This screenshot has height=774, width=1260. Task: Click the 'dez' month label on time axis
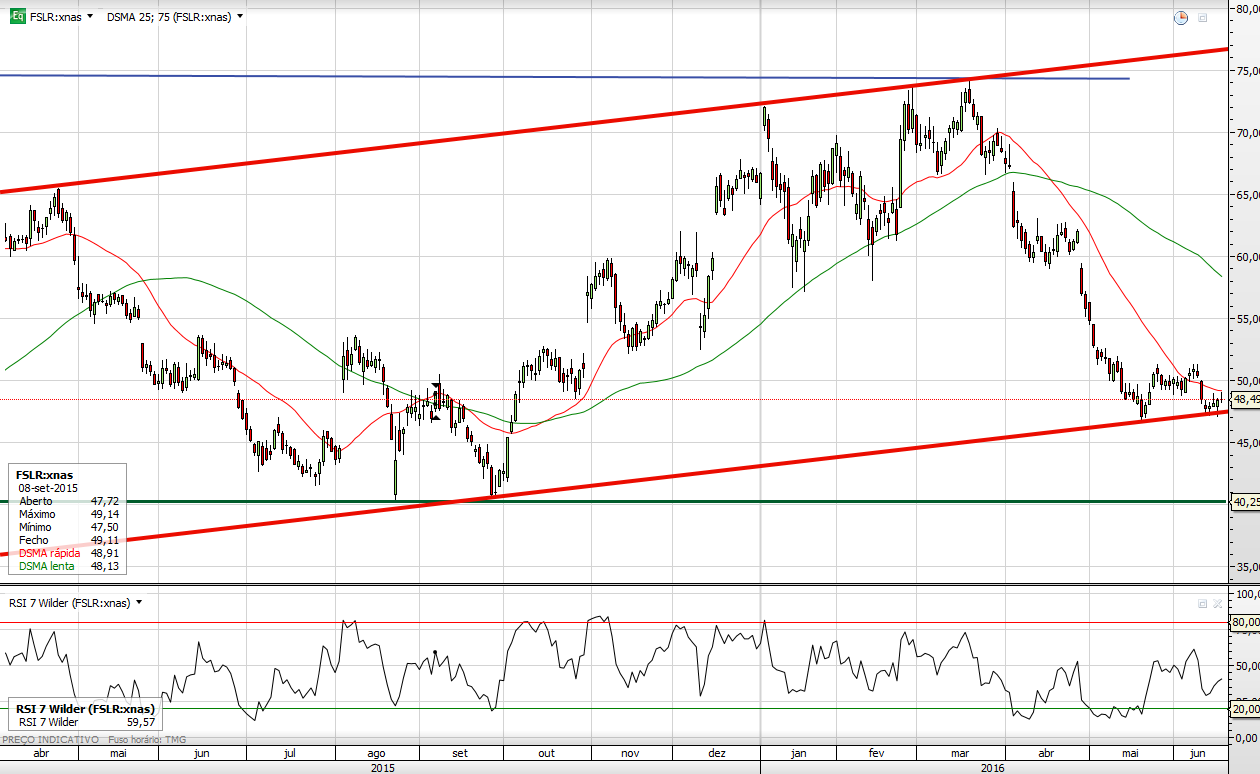pos(716,753)
